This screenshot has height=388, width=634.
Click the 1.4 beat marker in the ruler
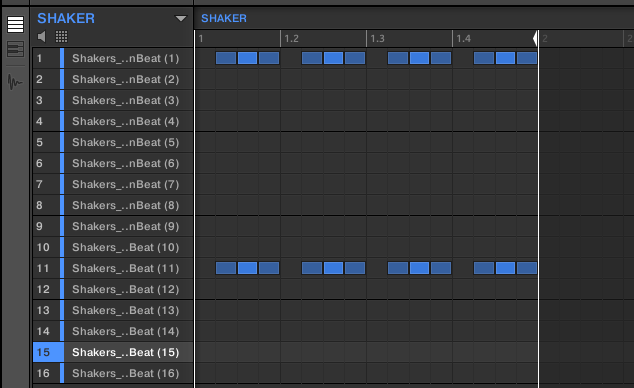point(463,39)
